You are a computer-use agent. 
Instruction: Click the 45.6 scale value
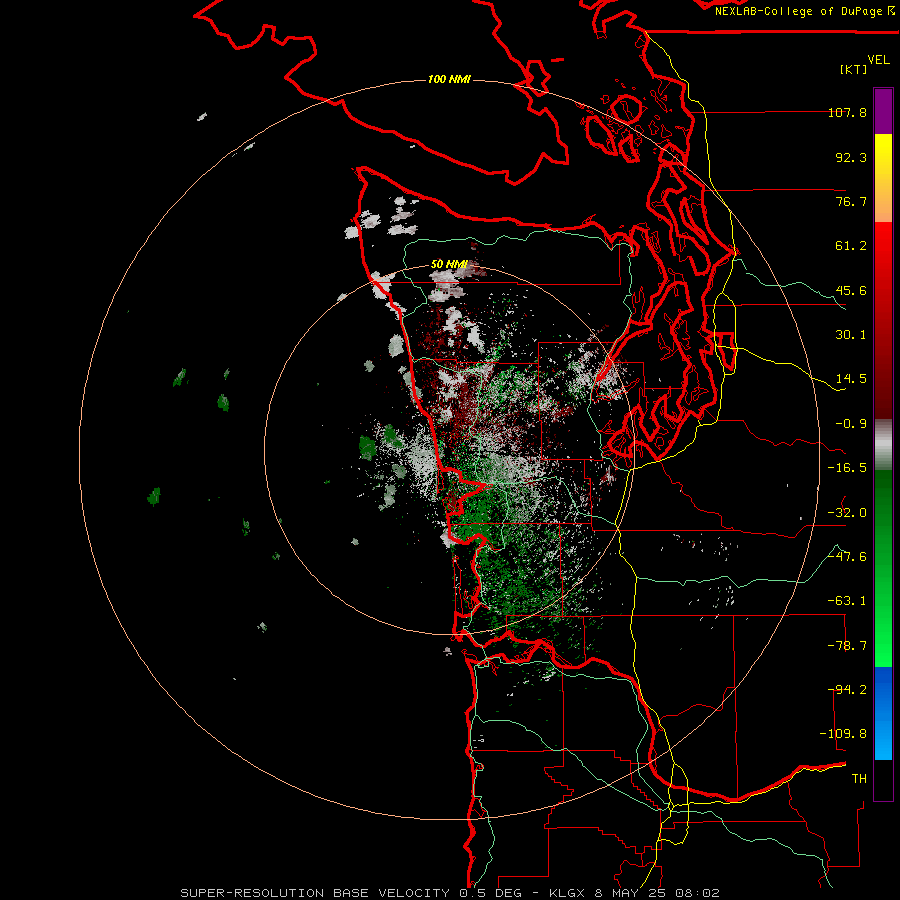[851, 290]
